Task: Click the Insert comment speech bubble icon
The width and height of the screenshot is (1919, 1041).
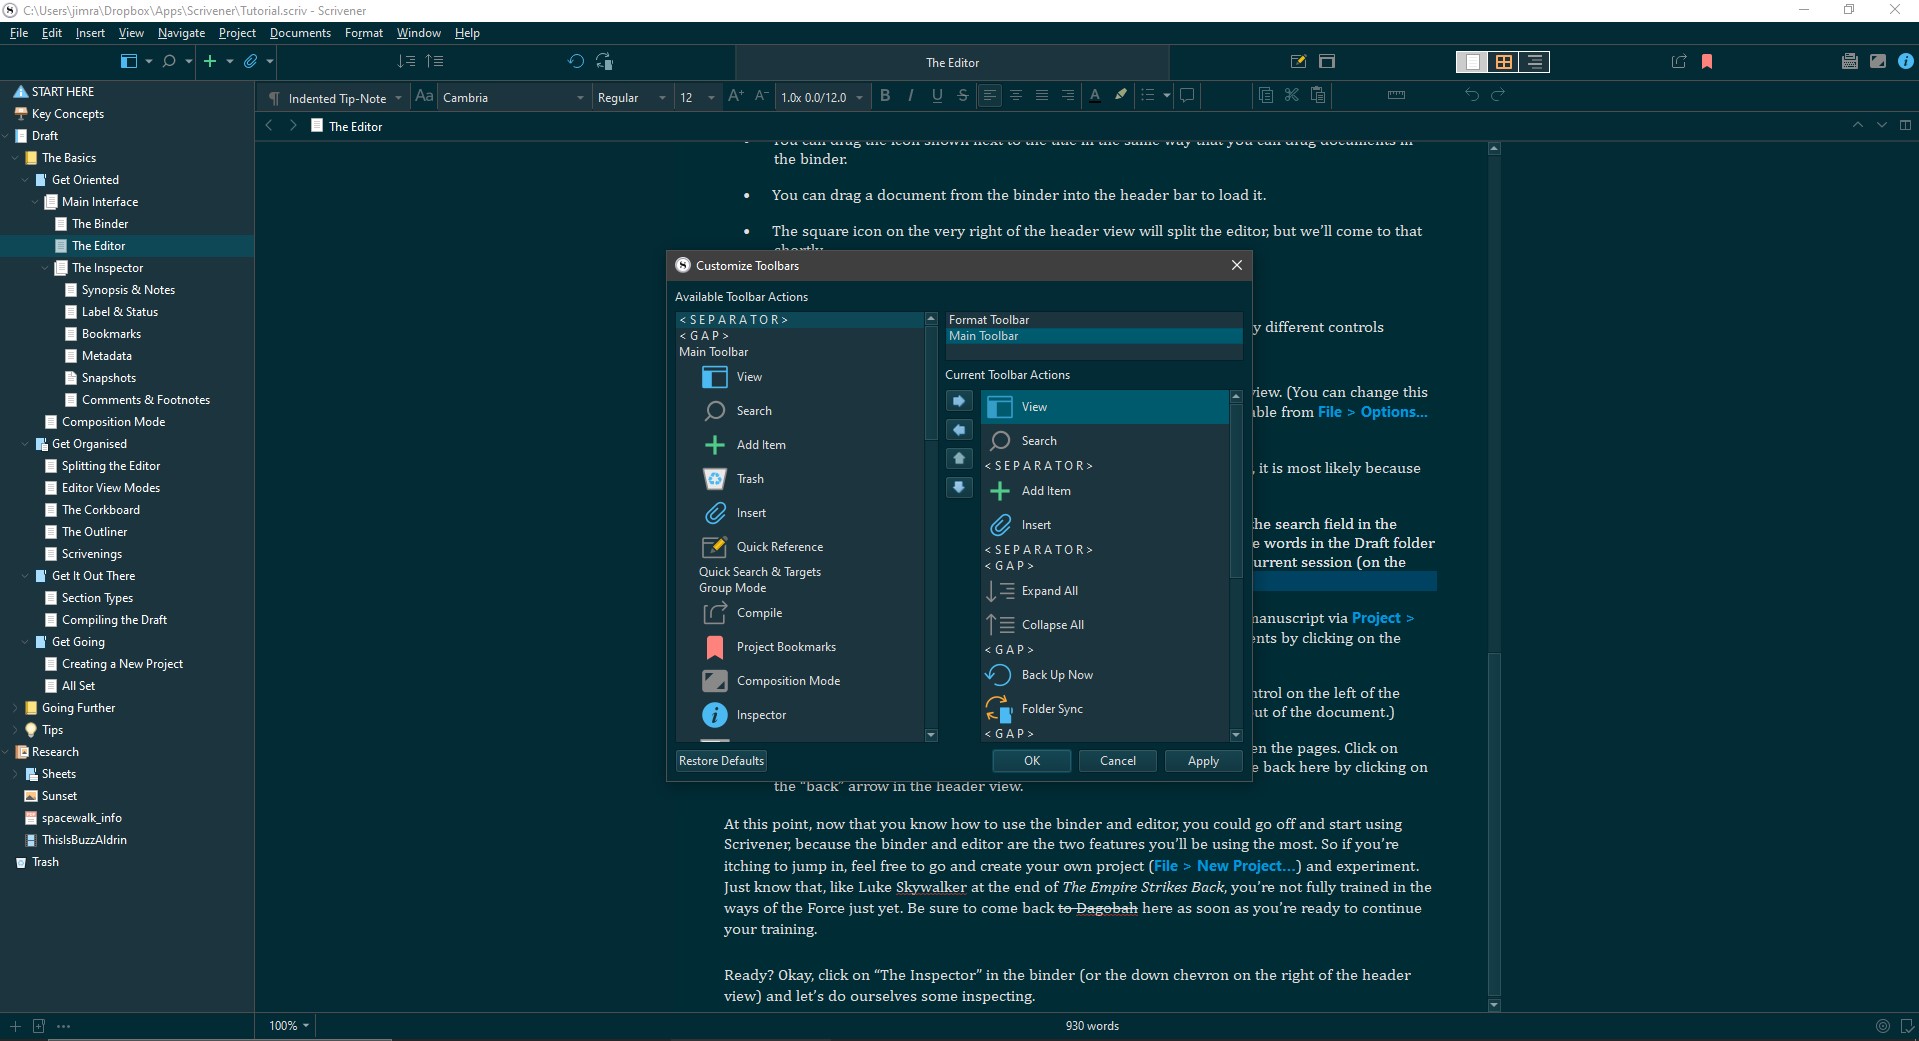Action: point(1187,96)
